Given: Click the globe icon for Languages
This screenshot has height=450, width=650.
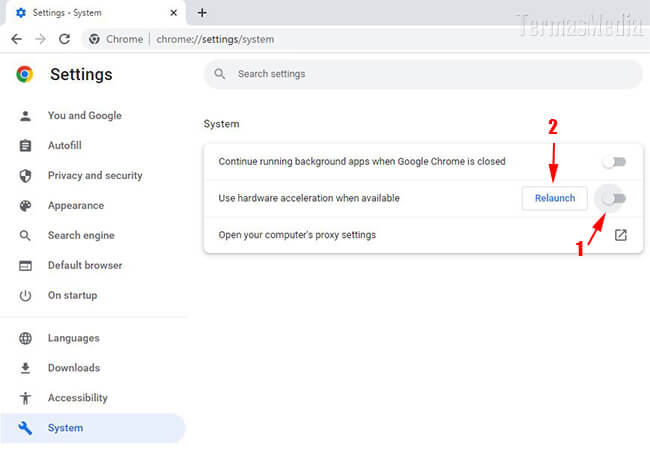Looking at the screenshot, I should pyautogui.click(x=25, y=338).
